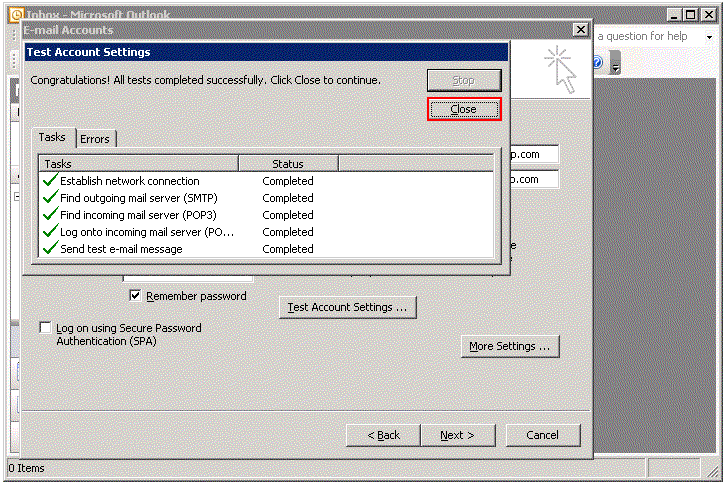Click the Outlook application icon in title bar
This screenshot has width=724, height=484.
click(15, 15)
